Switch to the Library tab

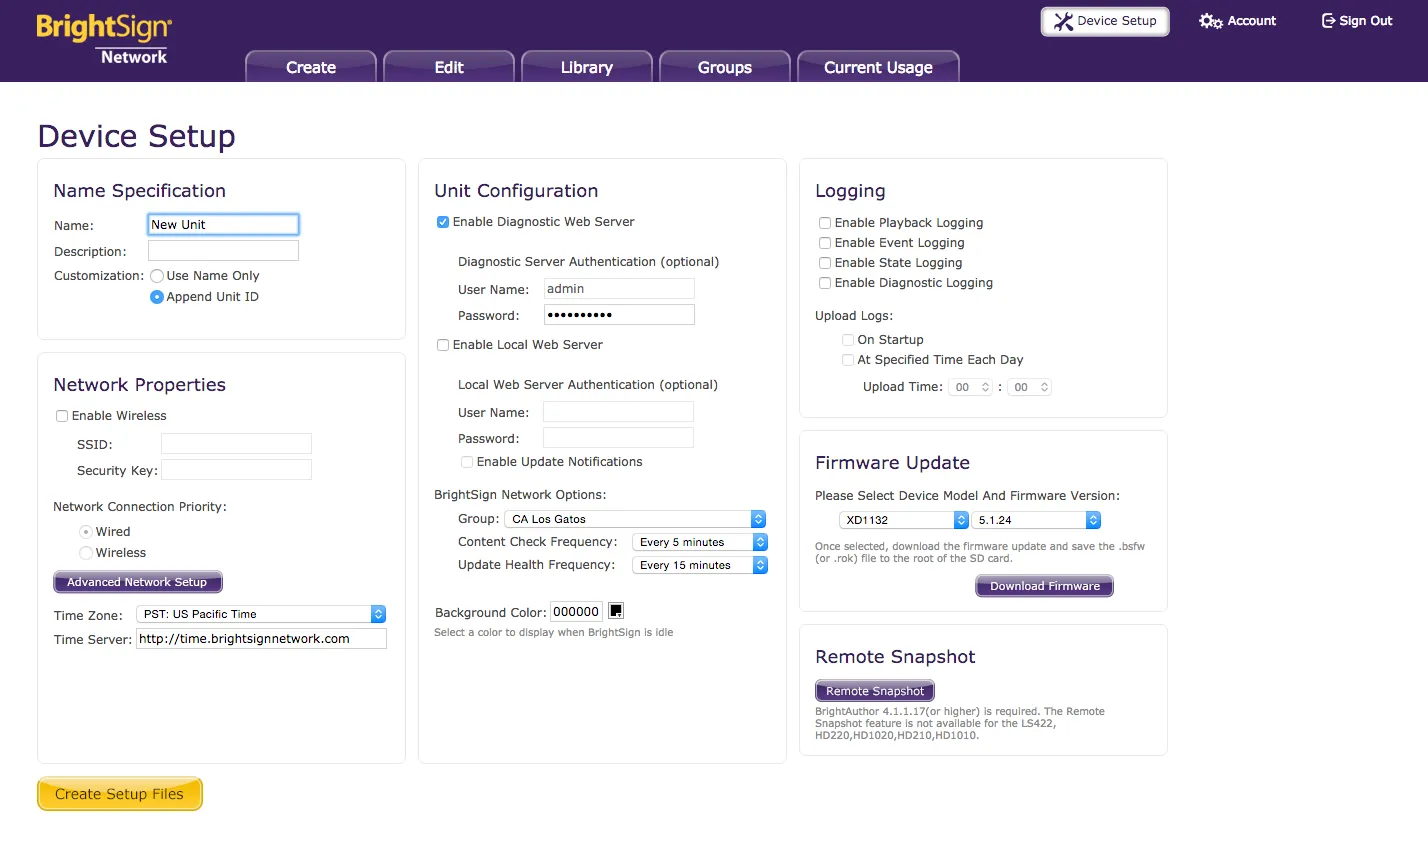point(587,67)
